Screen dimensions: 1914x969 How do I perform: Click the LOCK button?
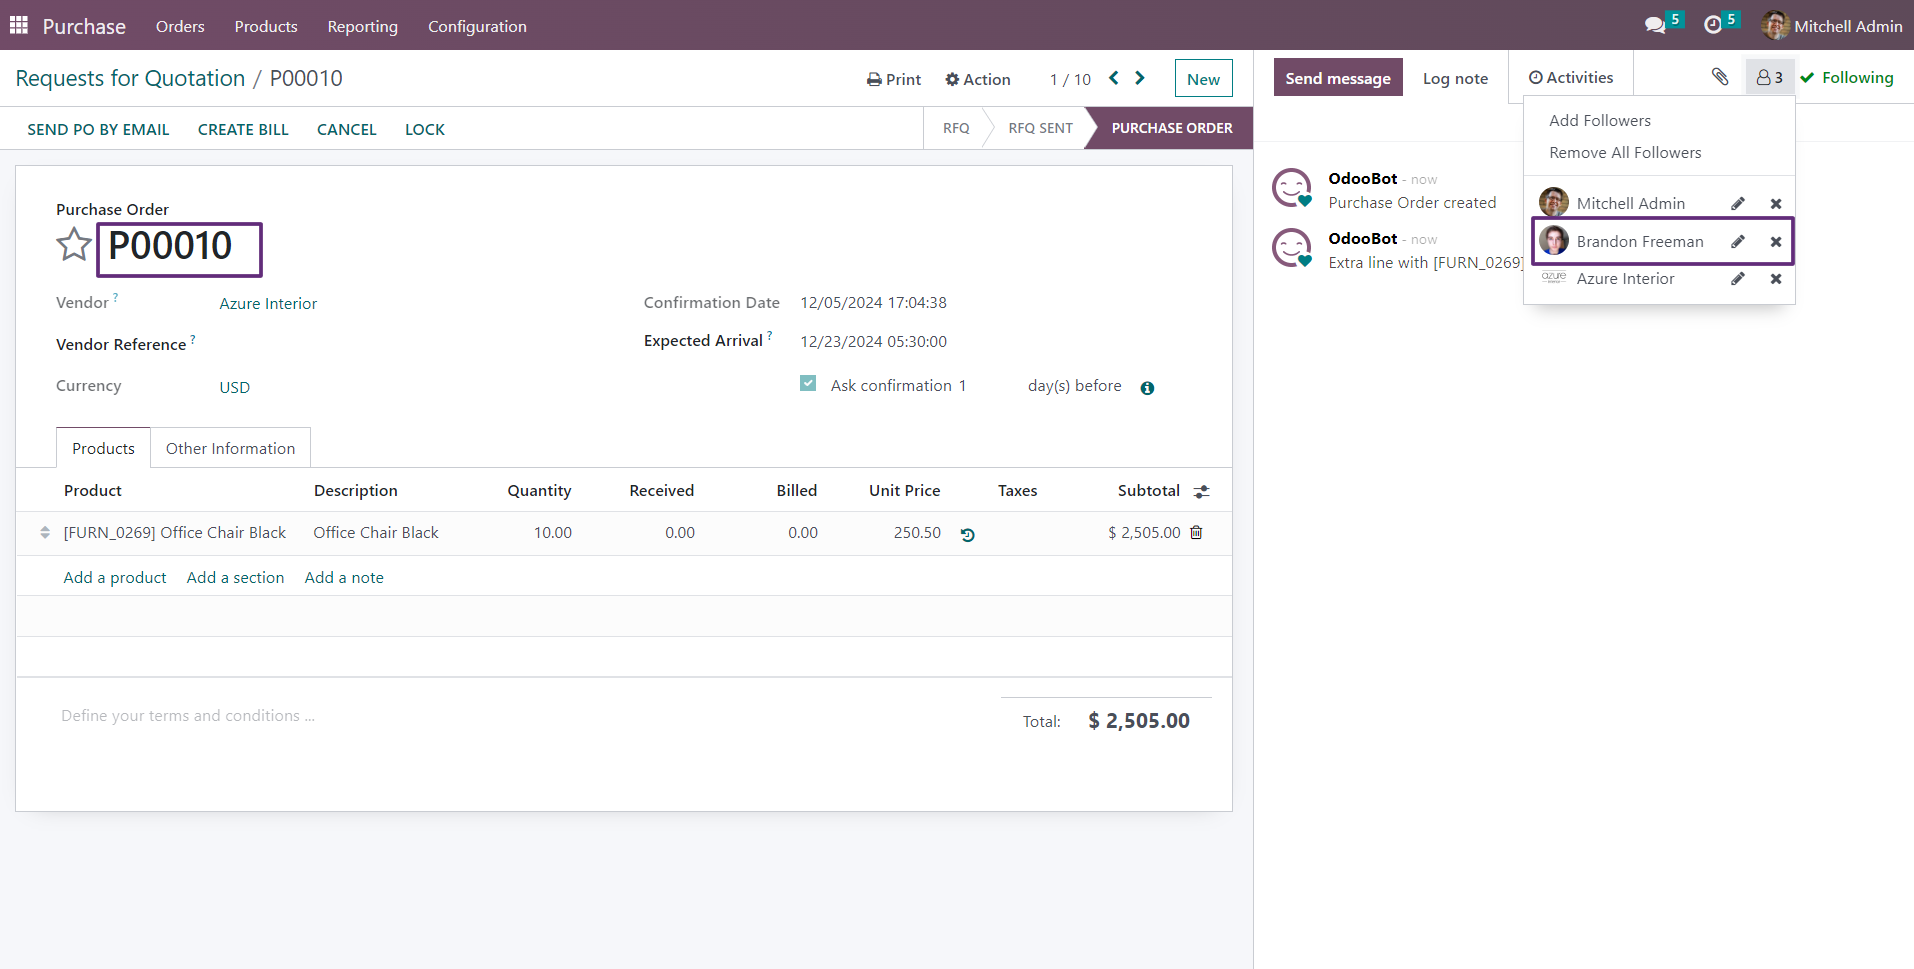click(425, 129)
